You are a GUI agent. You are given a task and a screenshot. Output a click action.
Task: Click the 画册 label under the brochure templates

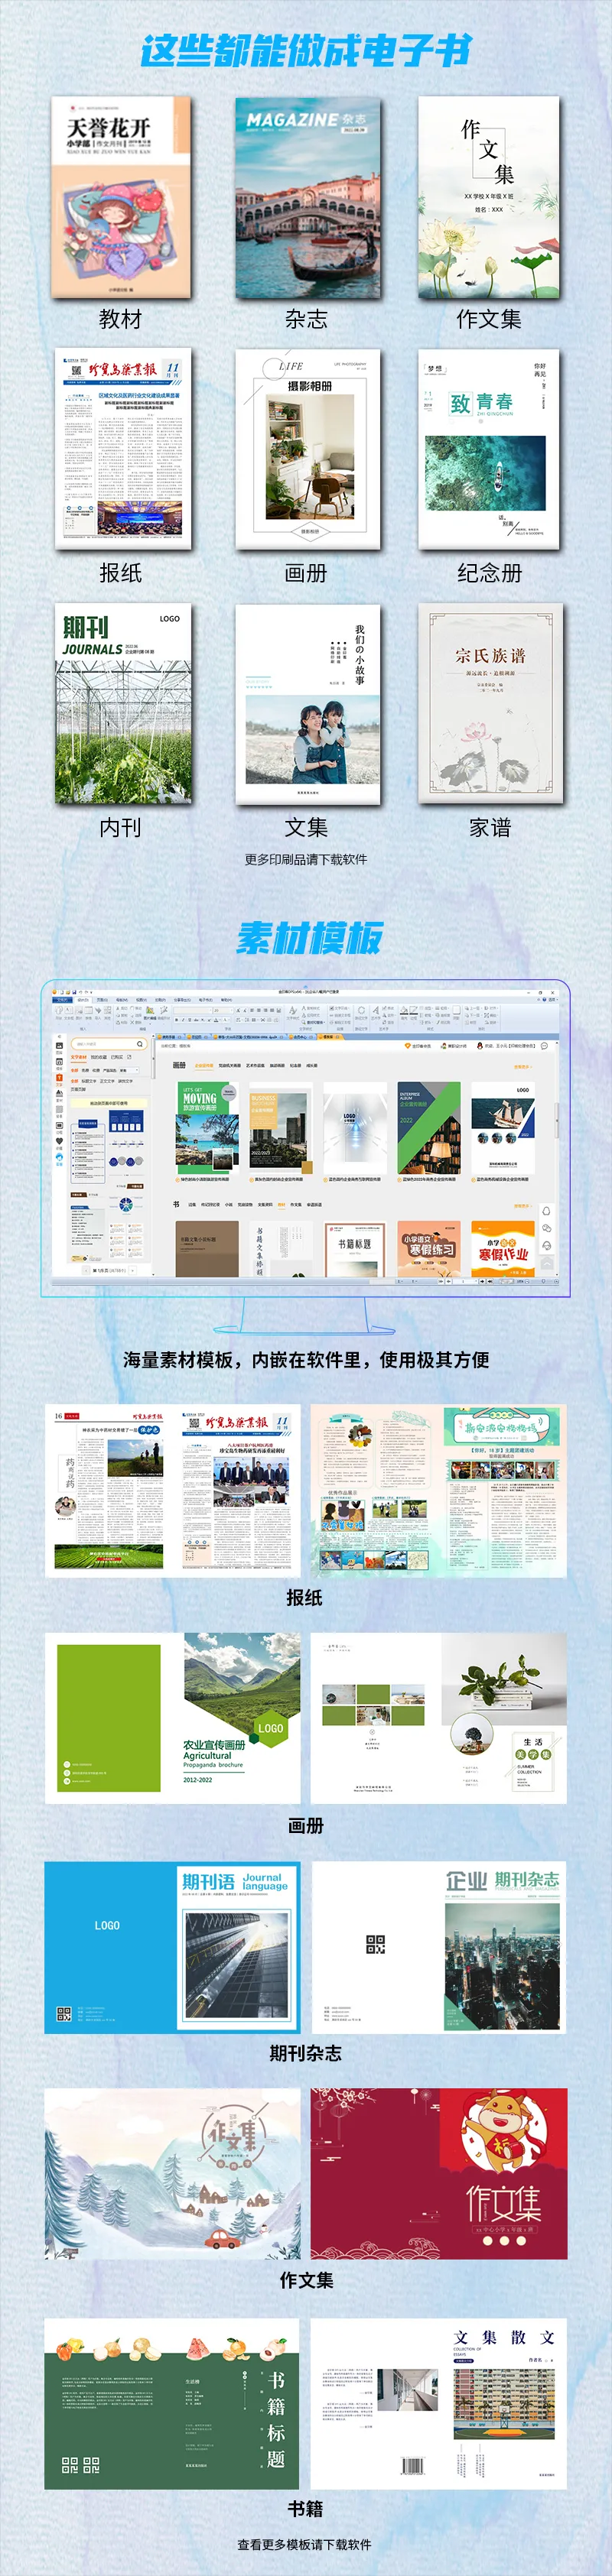(305, 1825)
